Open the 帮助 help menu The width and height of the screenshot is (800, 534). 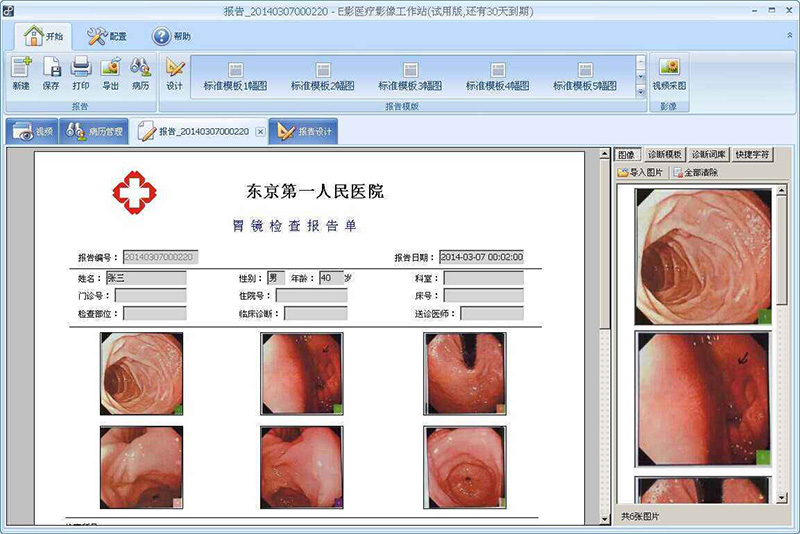171,37
